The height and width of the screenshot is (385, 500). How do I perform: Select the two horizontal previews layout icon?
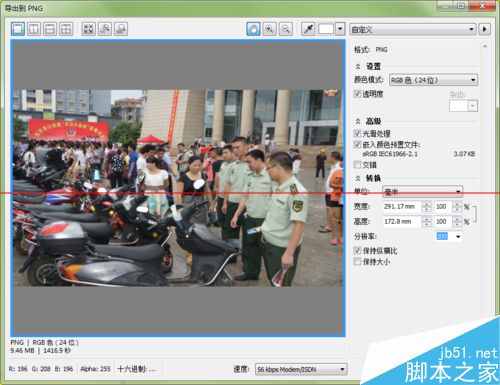[x=50, y=29]
